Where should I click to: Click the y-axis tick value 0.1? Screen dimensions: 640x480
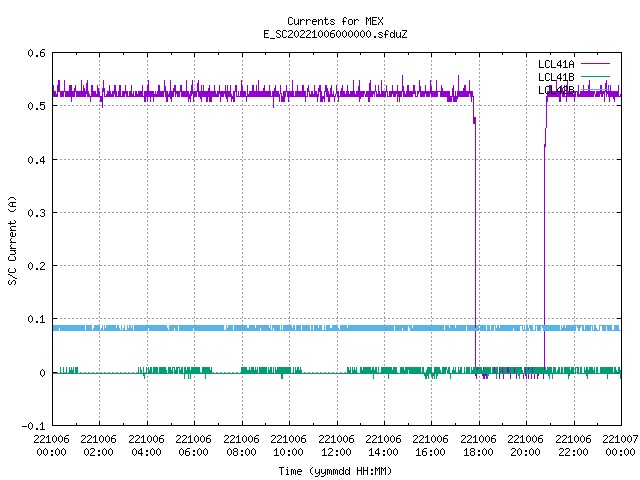click(36, 319)
